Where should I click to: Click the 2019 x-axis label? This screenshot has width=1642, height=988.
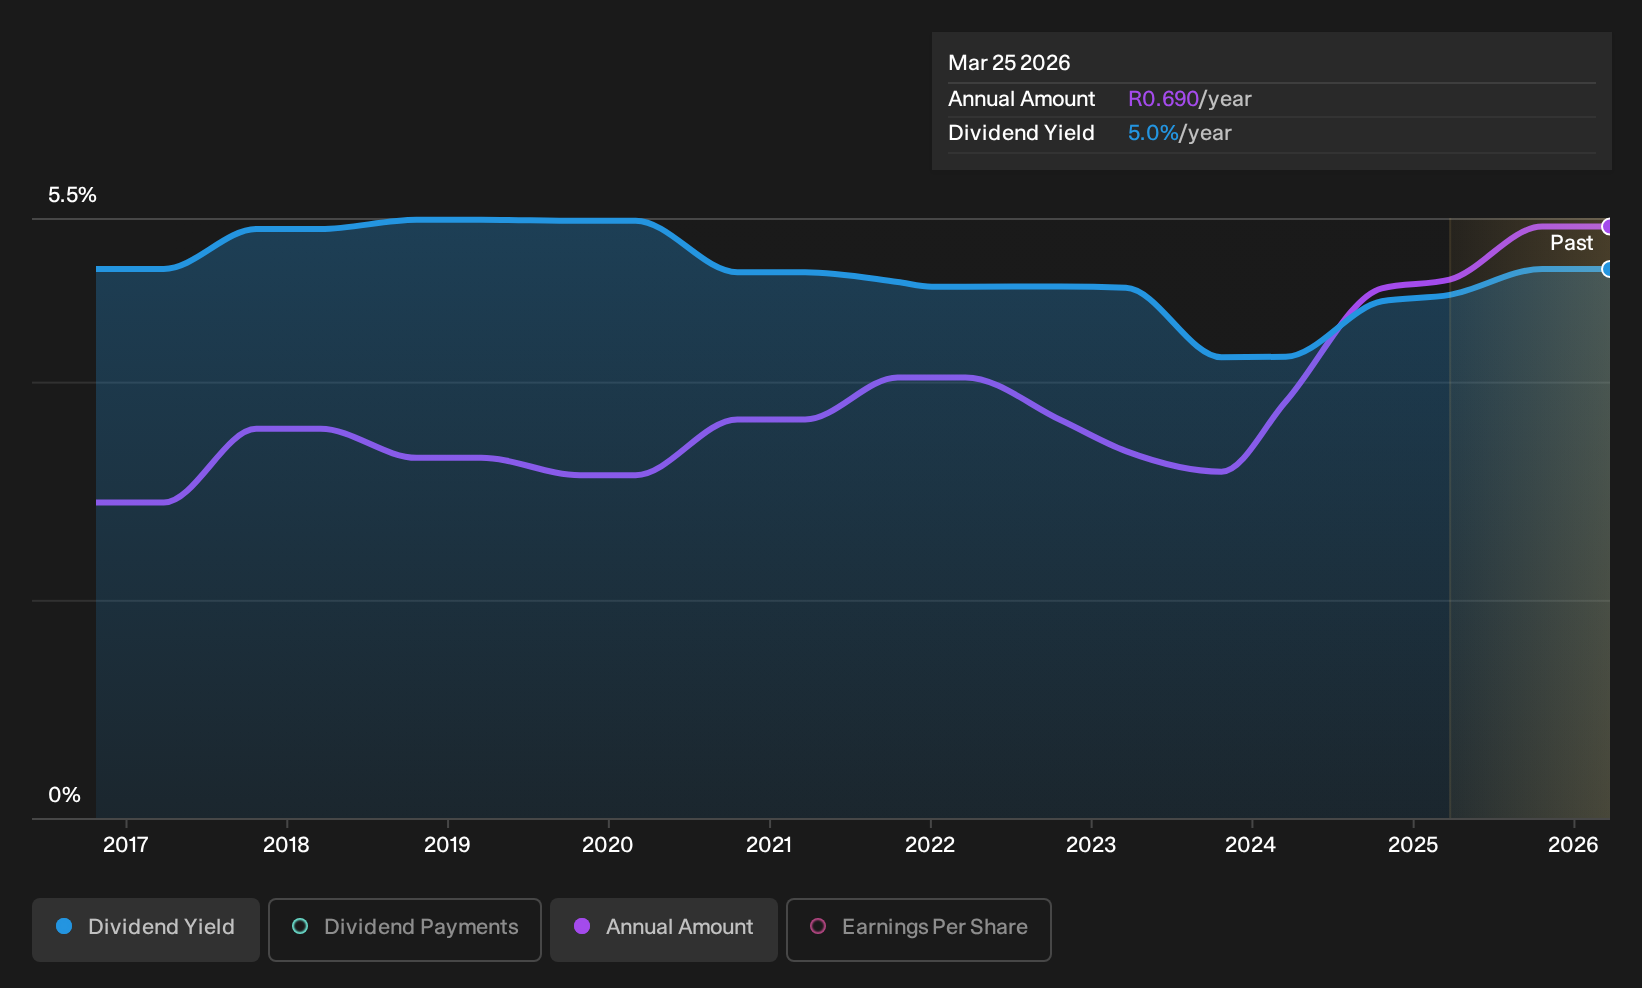pyautogui.click(x=447, y=845)
